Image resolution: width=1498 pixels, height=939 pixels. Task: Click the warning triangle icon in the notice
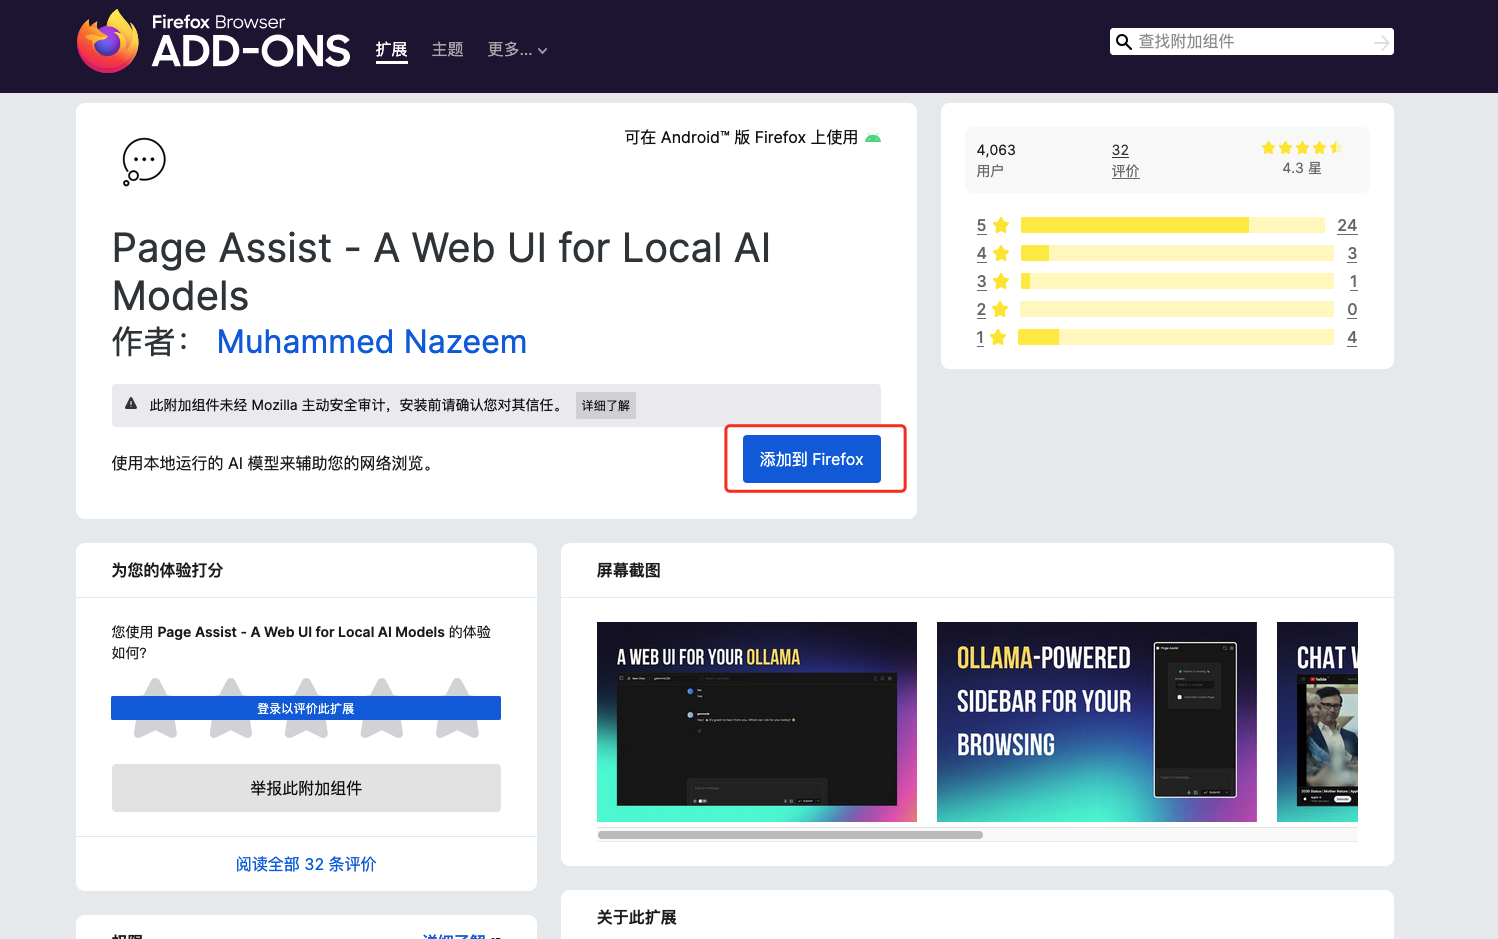(x=131, y=404)
